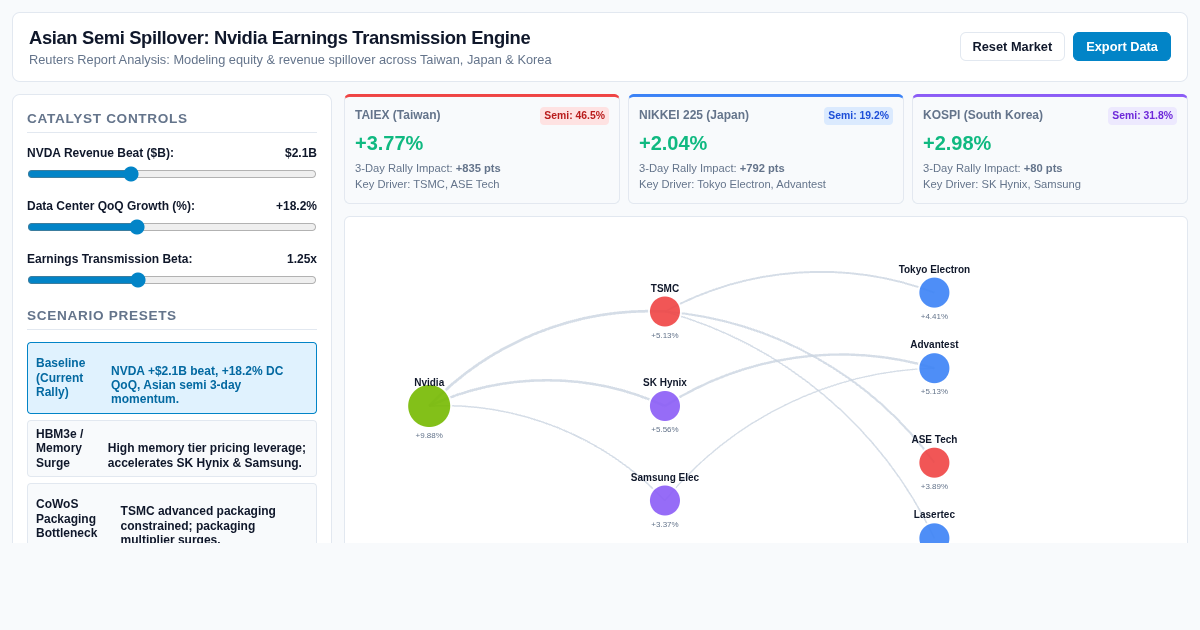The width and height of the screenshot is (1200, 630).
Task: Select the blue Tokyo Electron node
Action: 934,293
